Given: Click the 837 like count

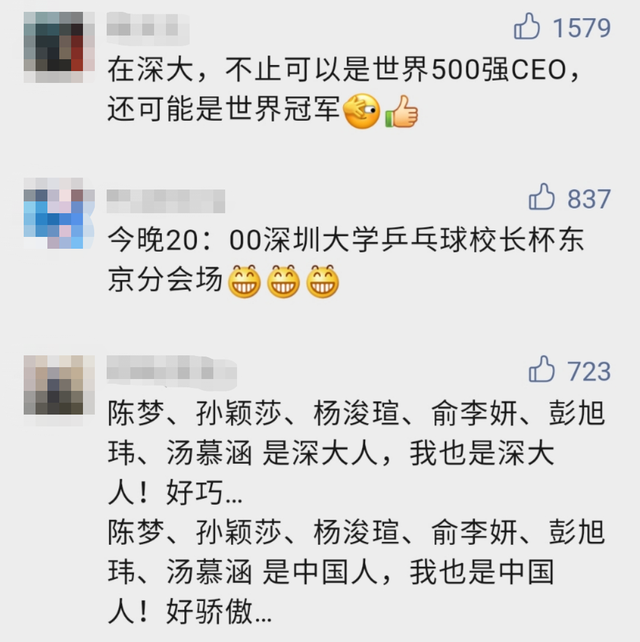Looking at the screenshot, I should tap(589, 199).
